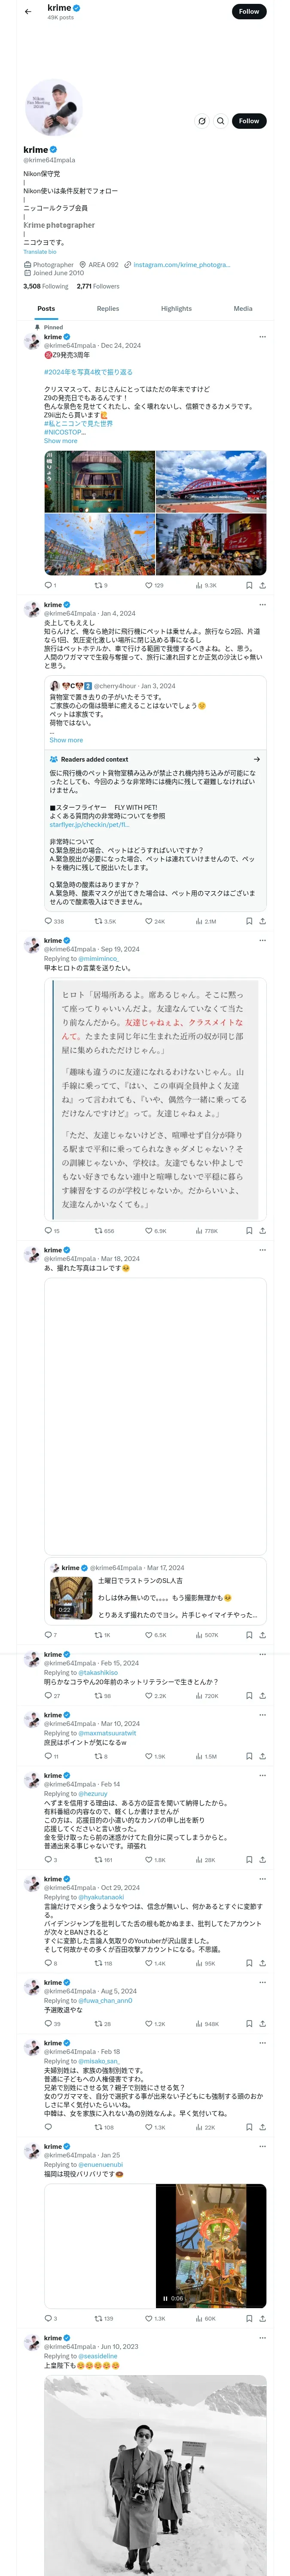The width and height of the screenshot is (290, 2576).
Task: Search krime's posts with magnifier icon
Action: 221,121
